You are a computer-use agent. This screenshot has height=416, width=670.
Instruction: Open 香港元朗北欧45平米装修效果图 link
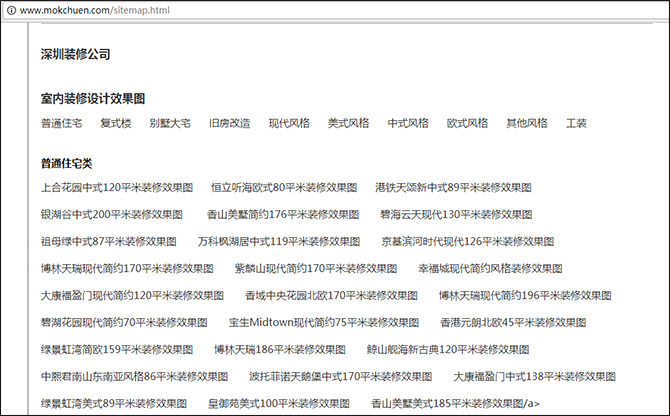click(x=513, y=322)
